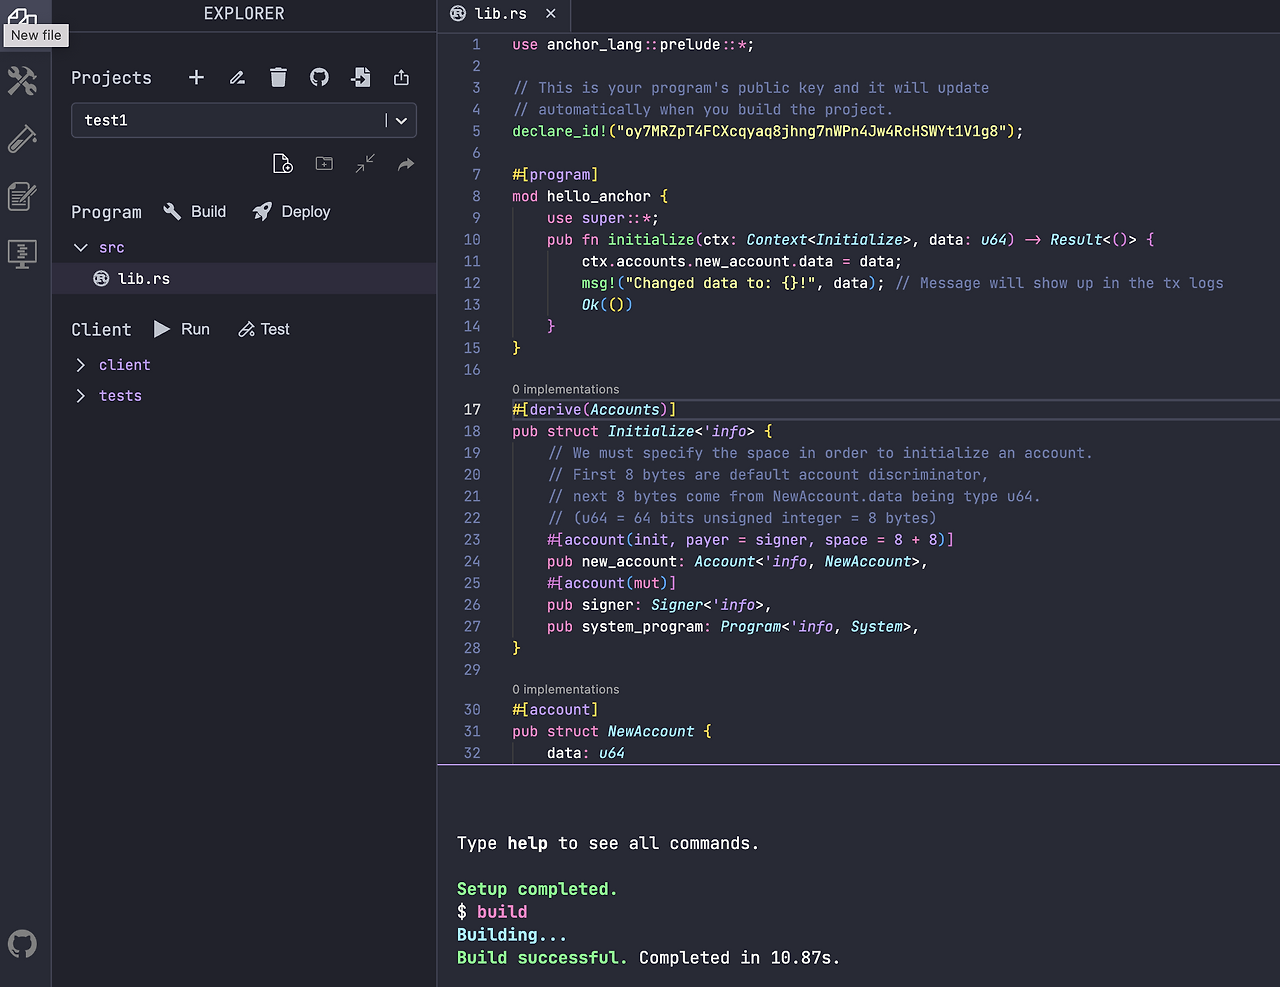Delete the project with the trash icon

tap(278, 78)
